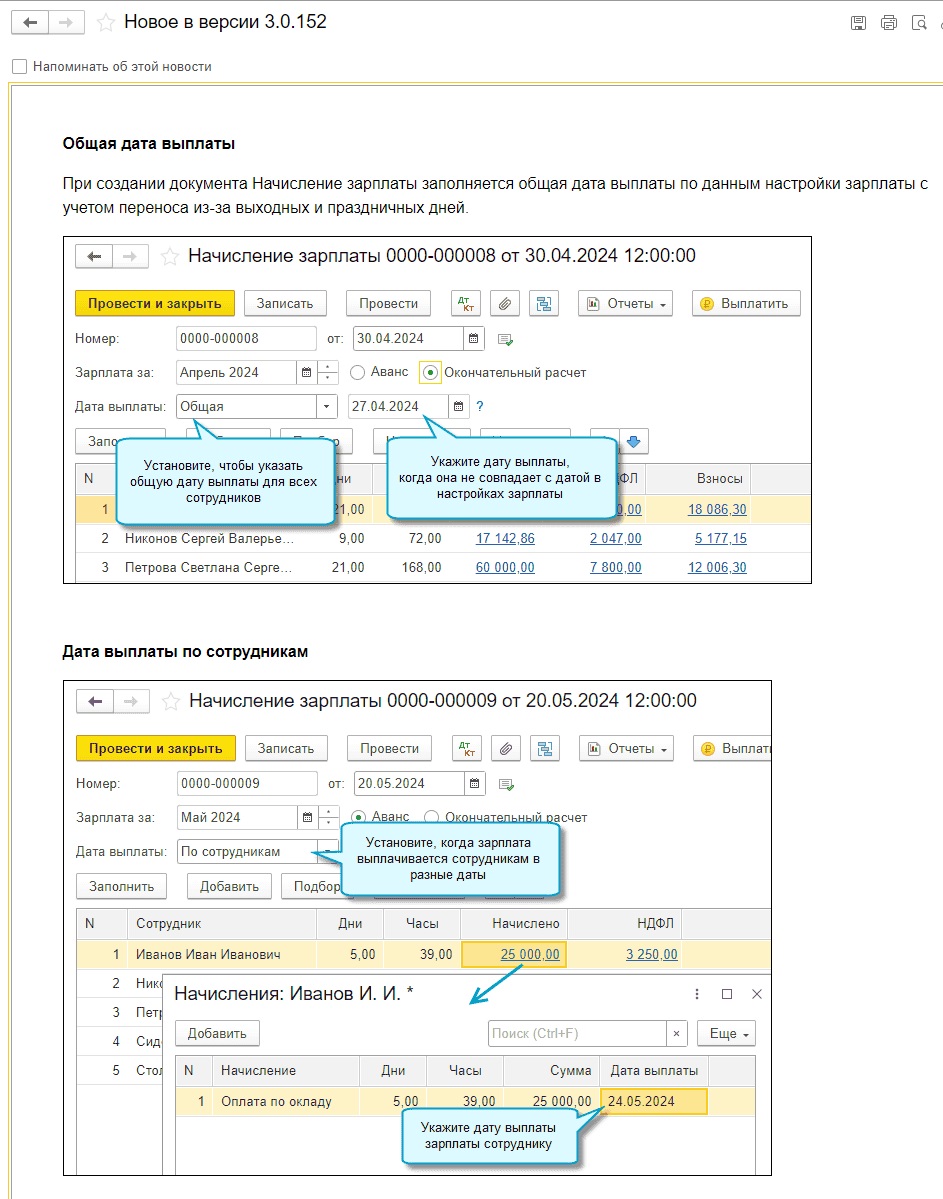The image size is (943, 1199).
Task: Open calendar for 'Апрель 2024' month field
Action: click(x=306, y=372)
